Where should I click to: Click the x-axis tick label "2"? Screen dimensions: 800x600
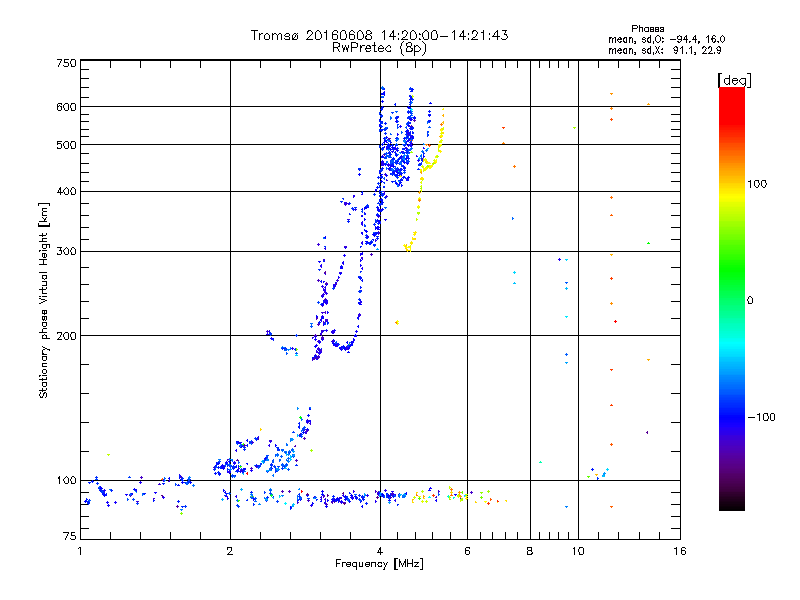[x=230, y=551]
